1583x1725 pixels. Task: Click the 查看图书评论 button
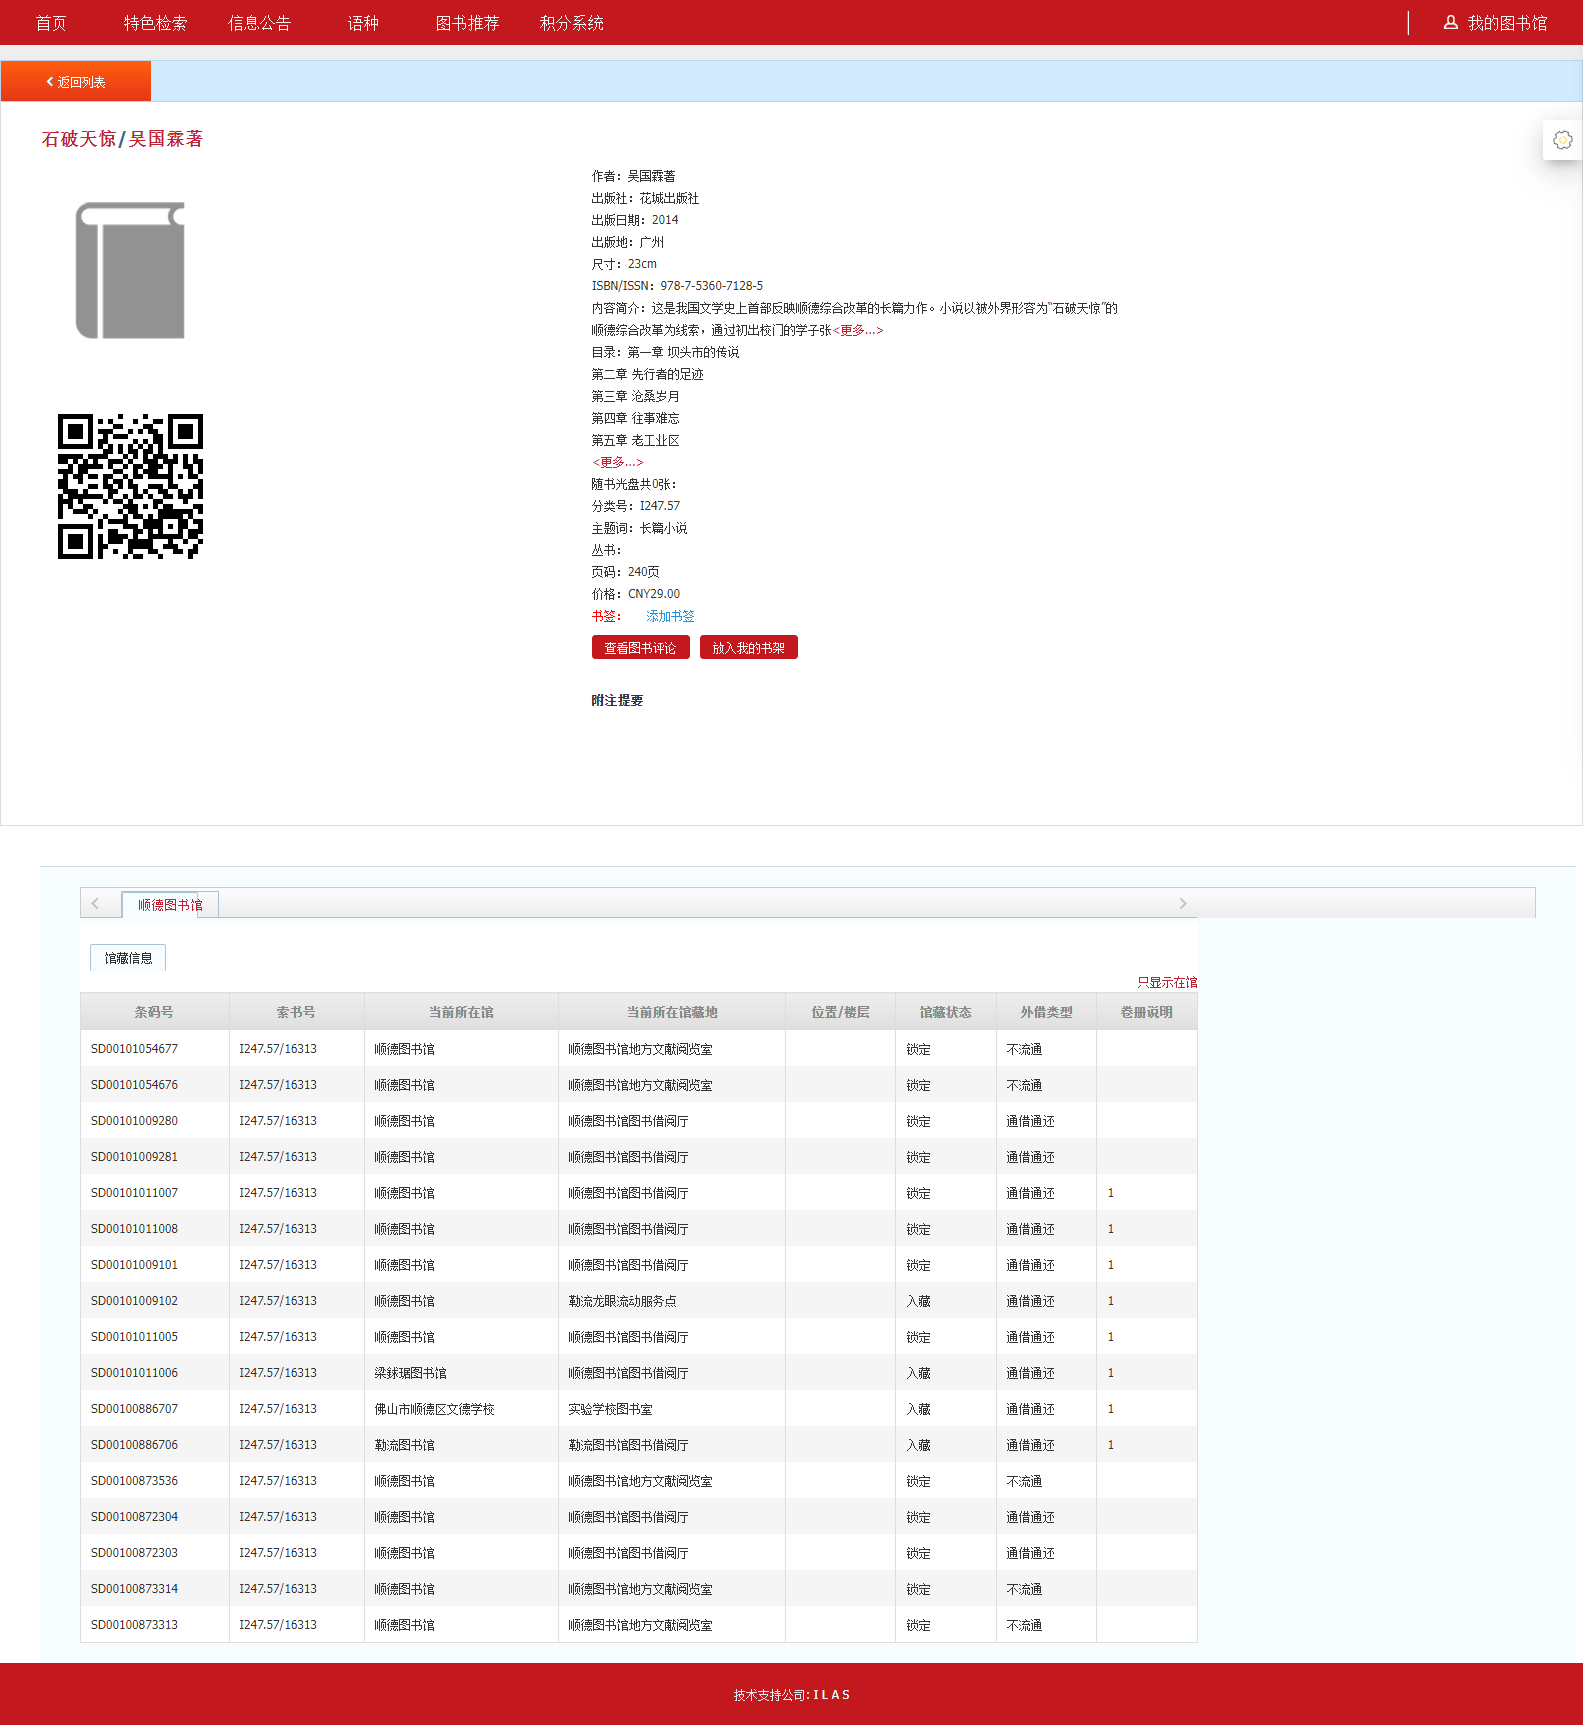[x=640, y=648]
